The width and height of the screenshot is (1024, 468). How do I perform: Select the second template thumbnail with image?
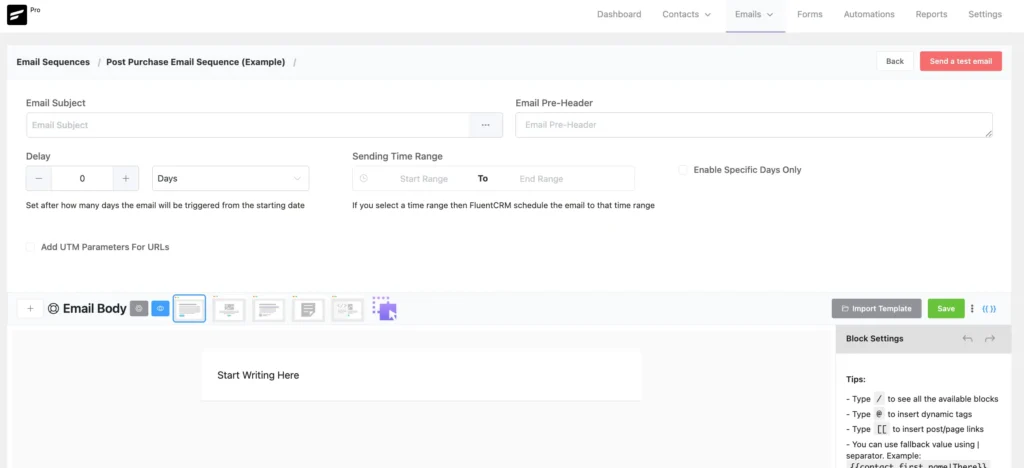(x=229, y=309)
